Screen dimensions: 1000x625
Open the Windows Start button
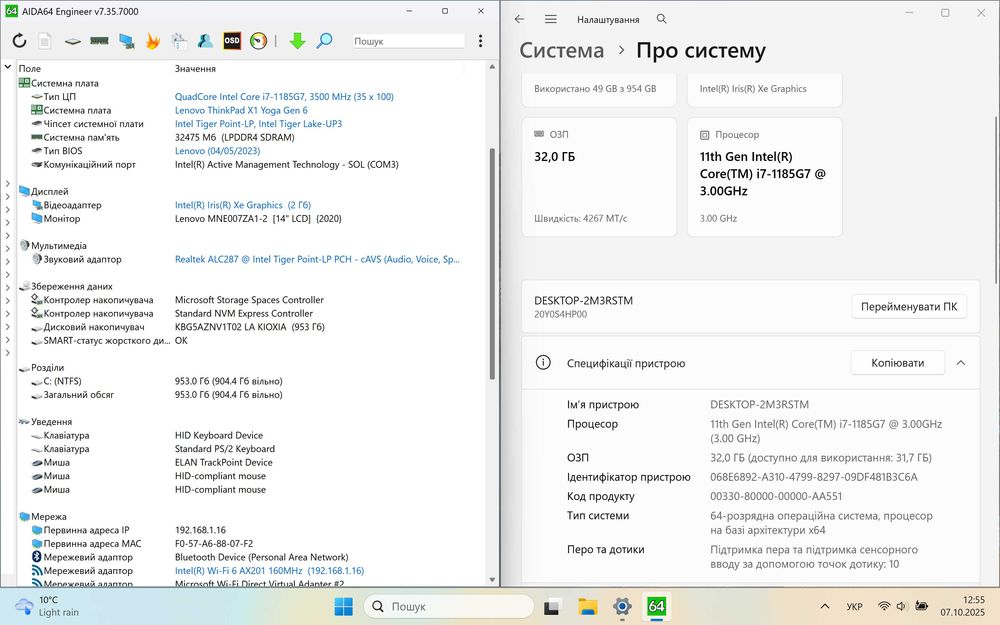pyautogui.click(x=343, y=607)
